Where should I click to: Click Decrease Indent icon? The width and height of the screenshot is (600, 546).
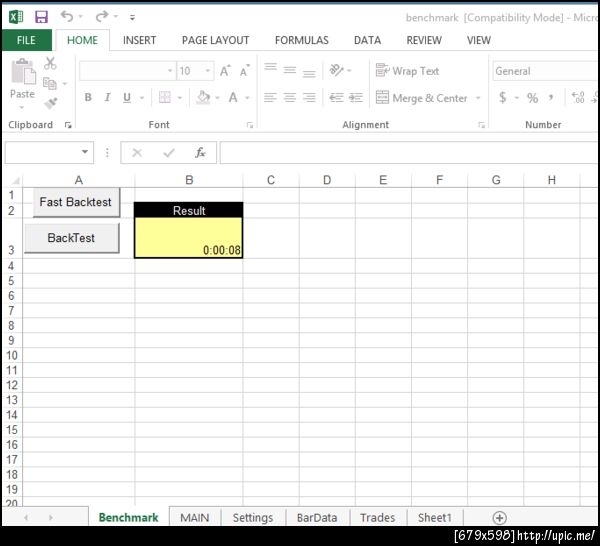coord(336,98)
